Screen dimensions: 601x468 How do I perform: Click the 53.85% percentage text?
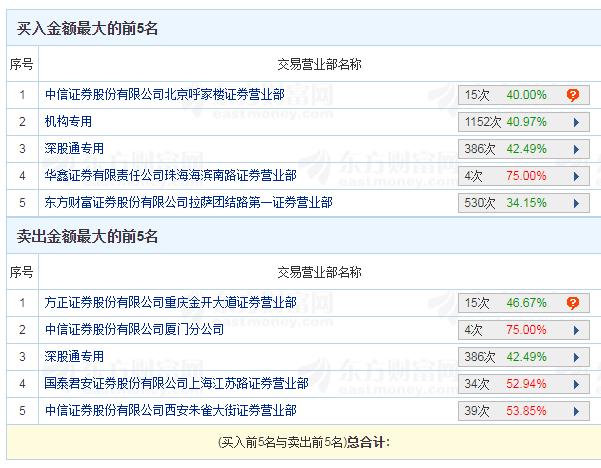526,411
